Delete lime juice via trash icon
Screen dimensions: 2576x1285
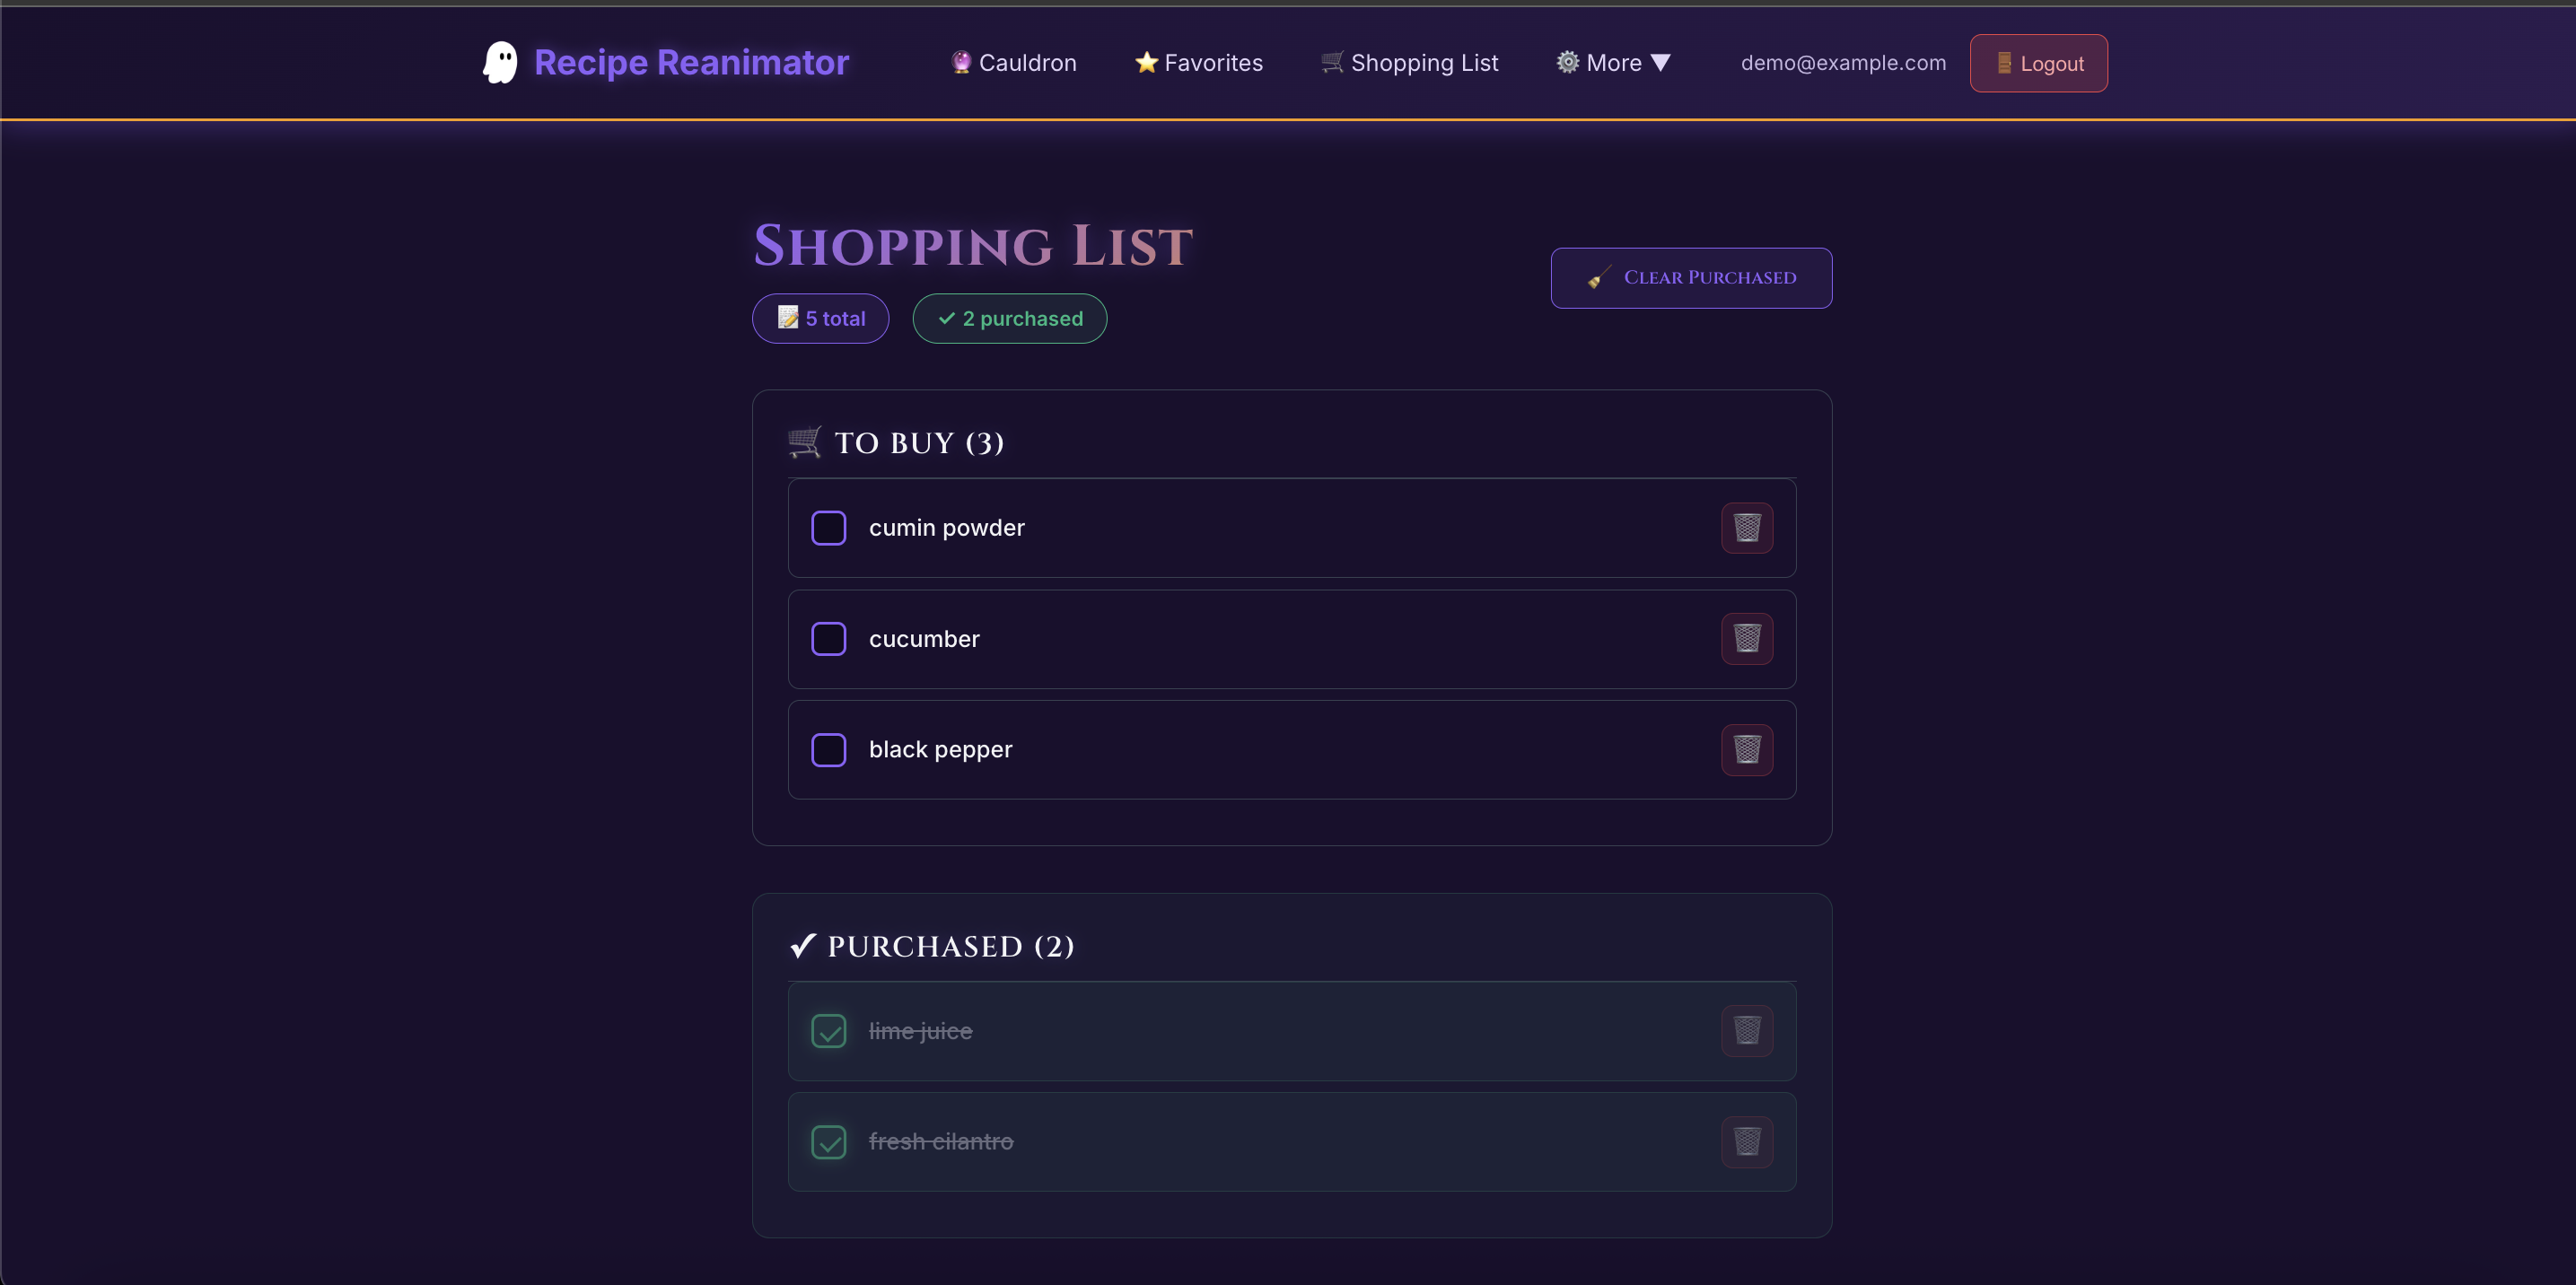pos(1746,1030)
